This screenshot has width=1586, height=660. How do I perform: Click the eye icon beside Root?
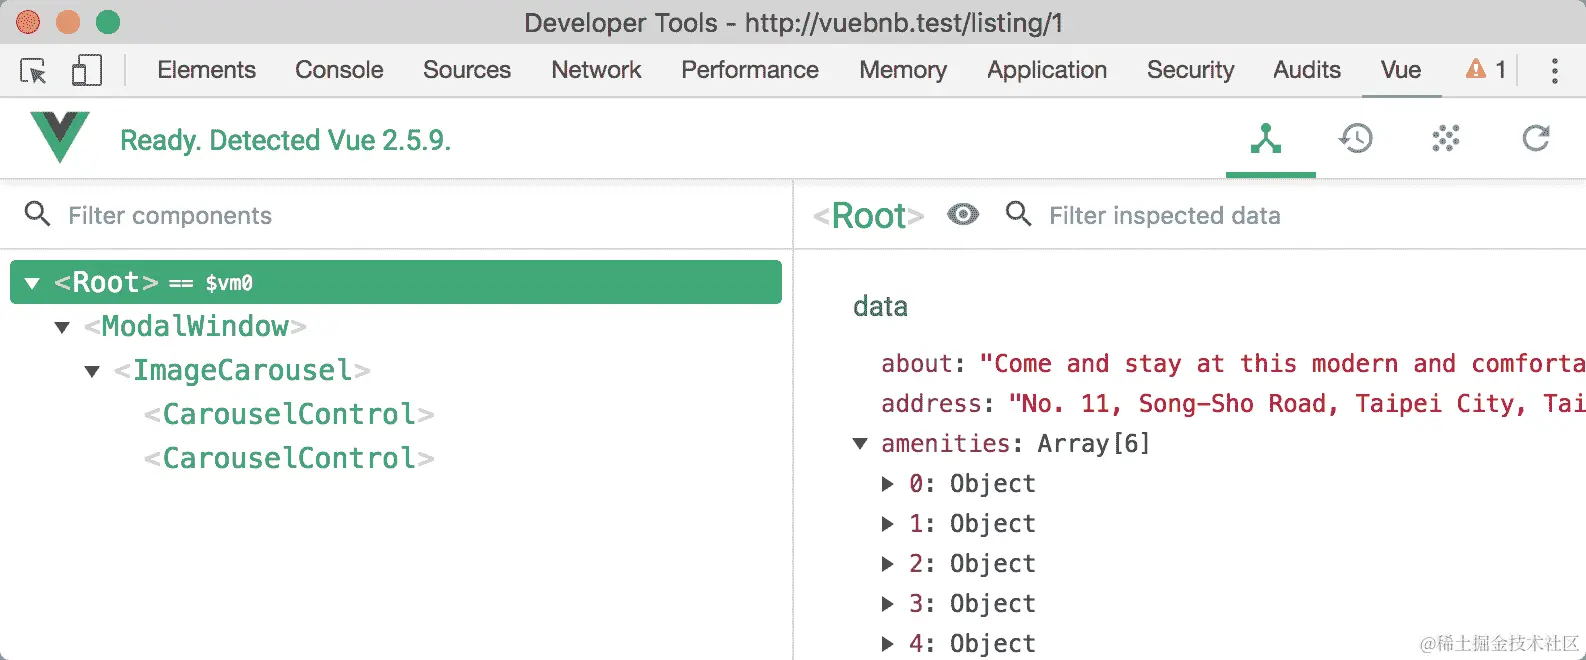pos(963,215)
